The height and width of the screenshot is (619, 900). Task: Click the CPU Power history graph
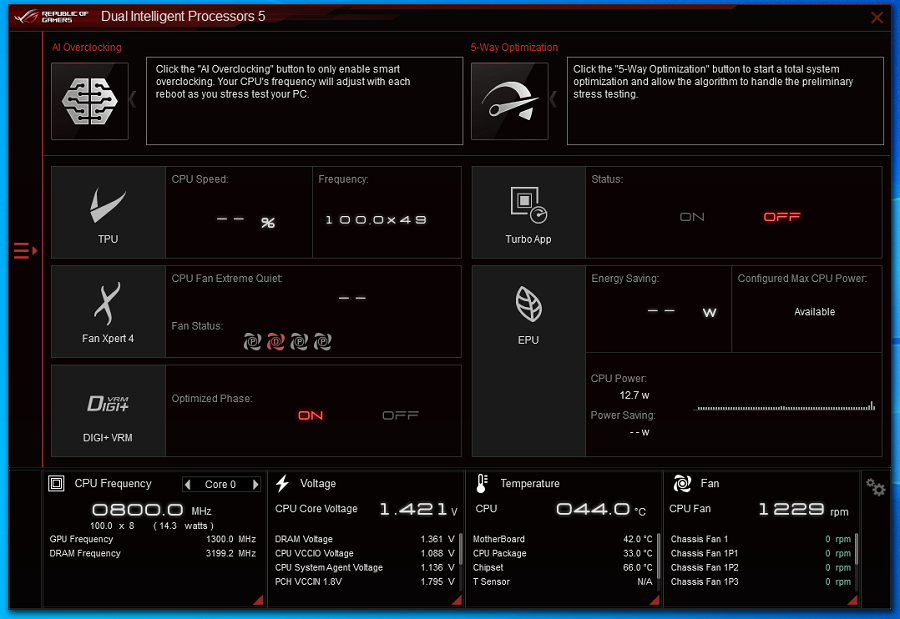[x=784, y=407]
